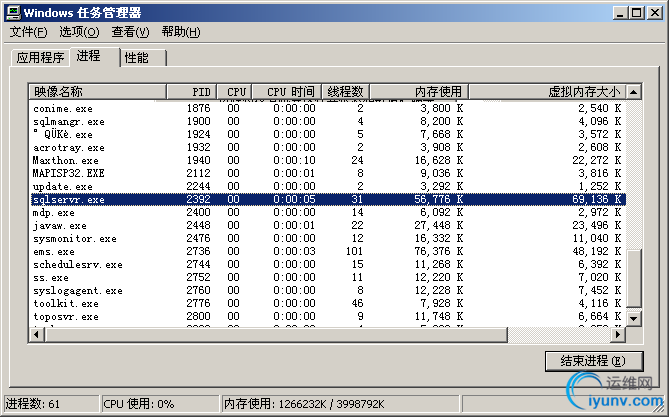Minimize the Task Manager window
The image size is (669, 417).
click(620, 13)
